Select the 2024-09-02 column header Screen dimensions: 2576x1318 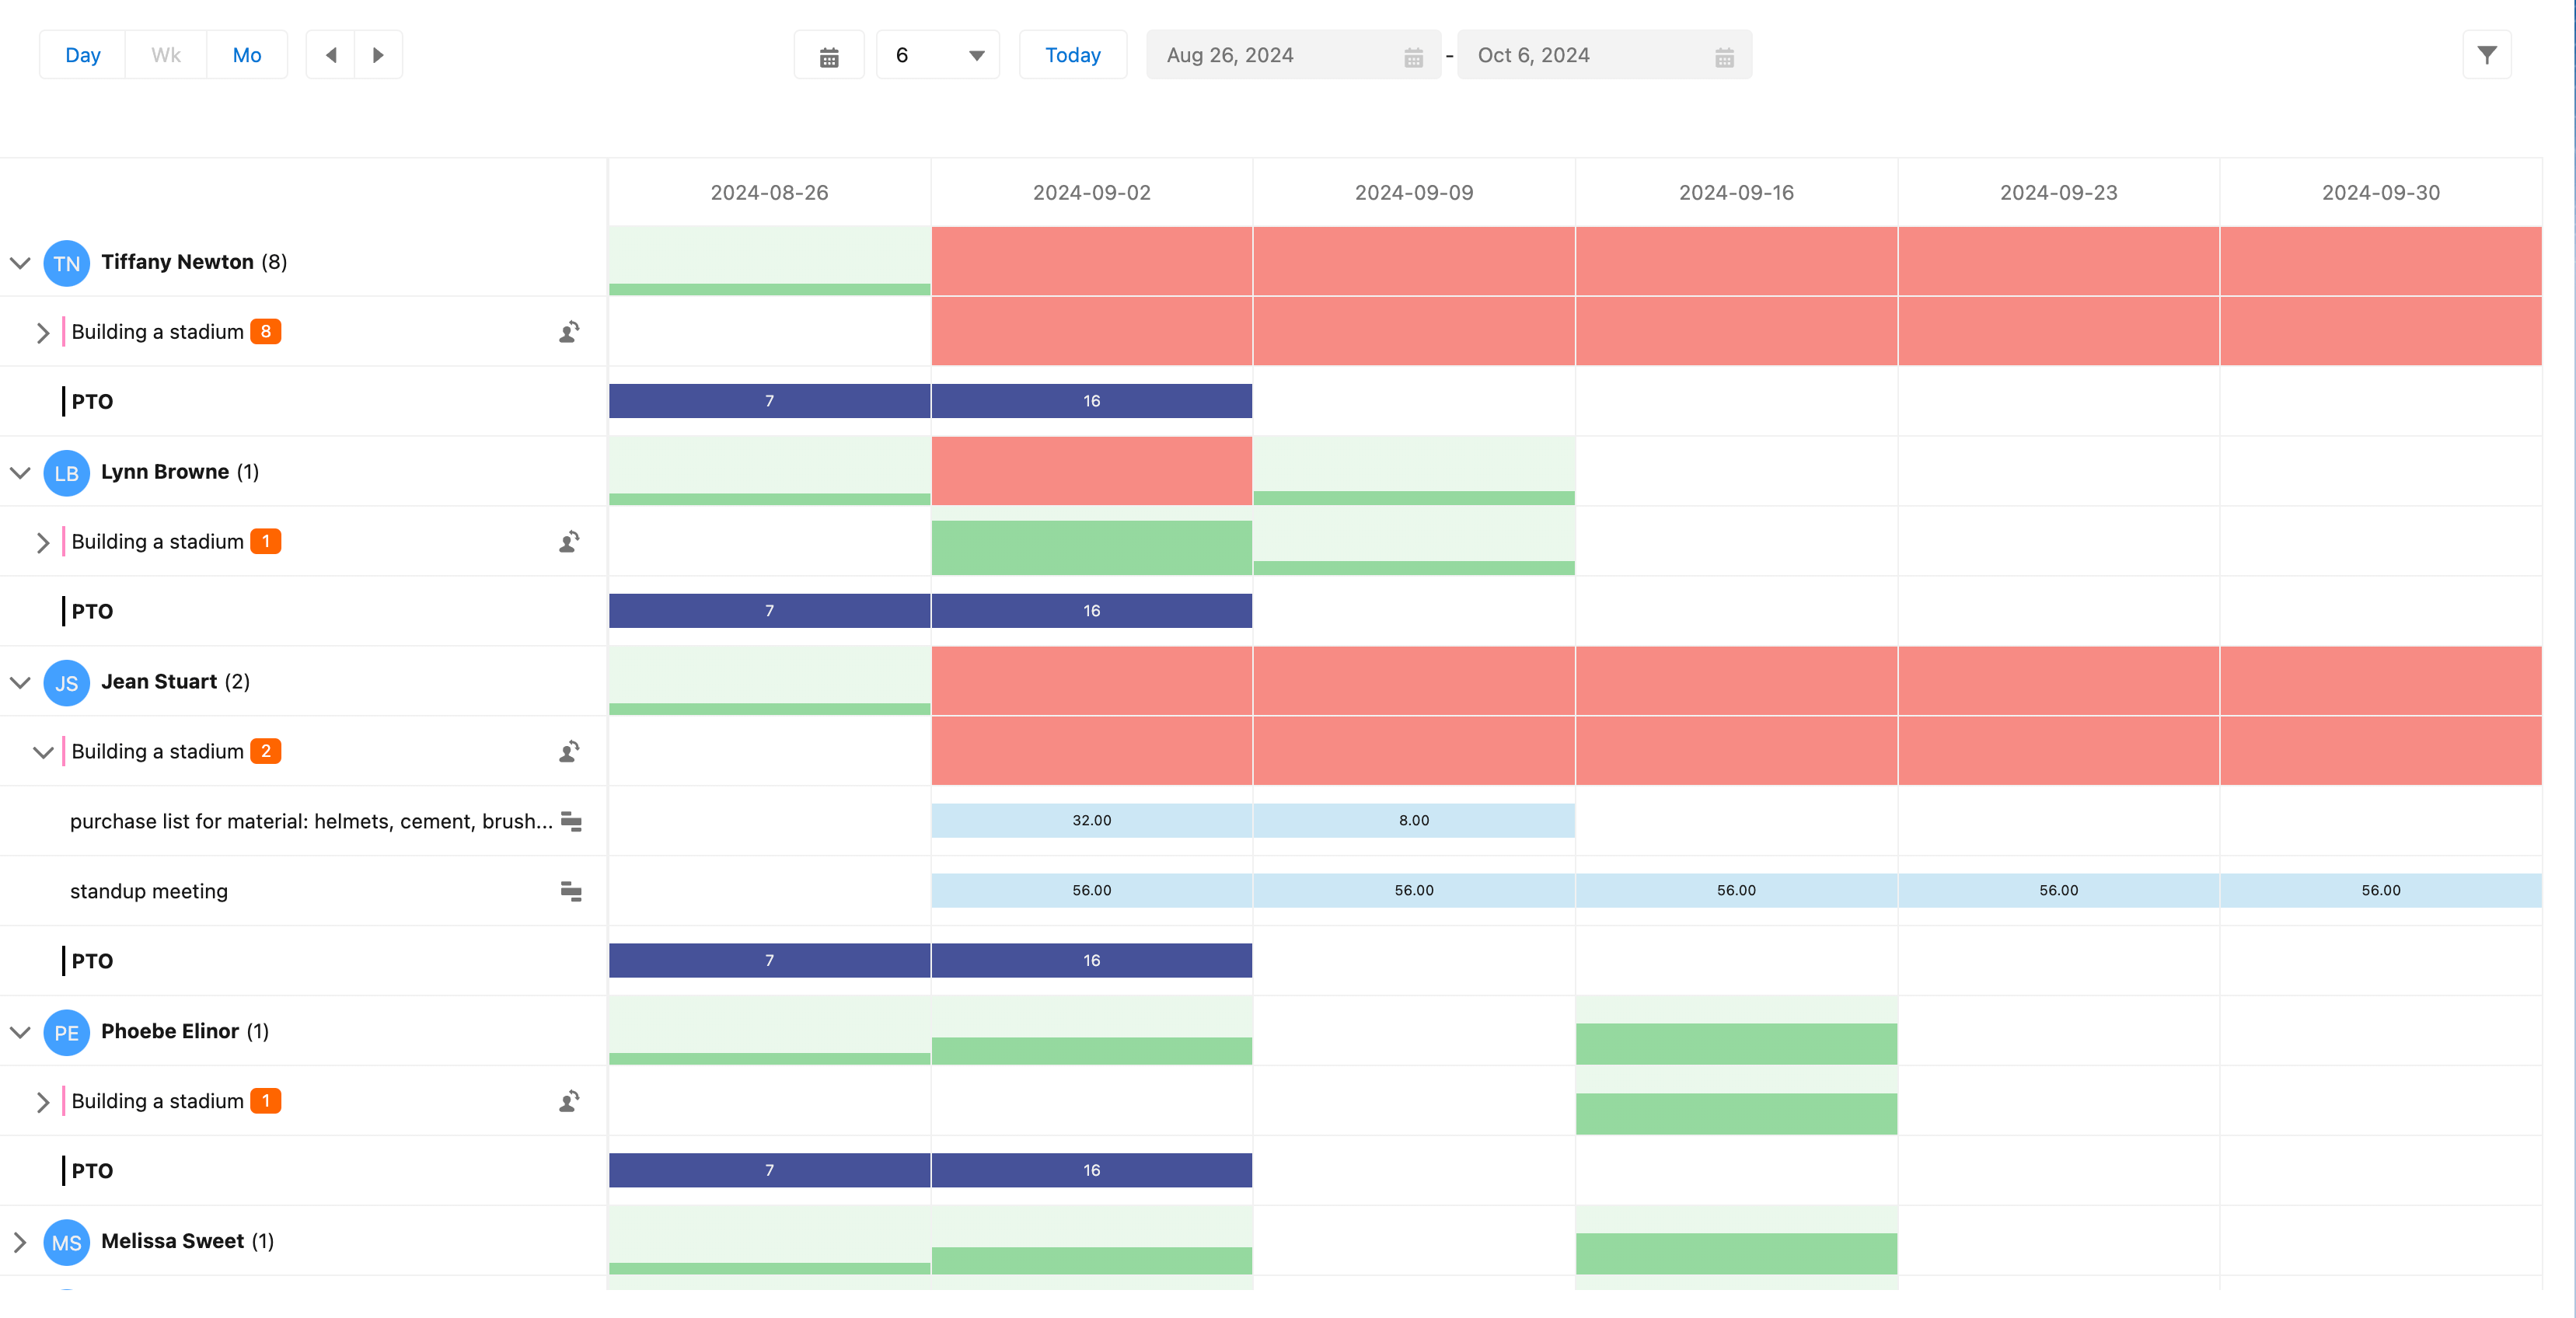(x=1092, y=193)
